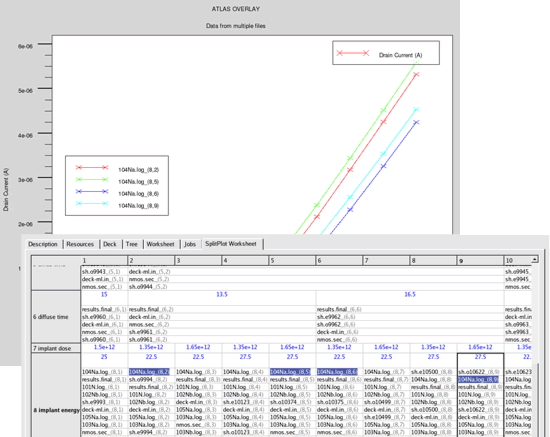Image resolution: width=550 pixels, height=437 pixels.
Task: Click diffuse time value 15
Action: coord(104,294)
